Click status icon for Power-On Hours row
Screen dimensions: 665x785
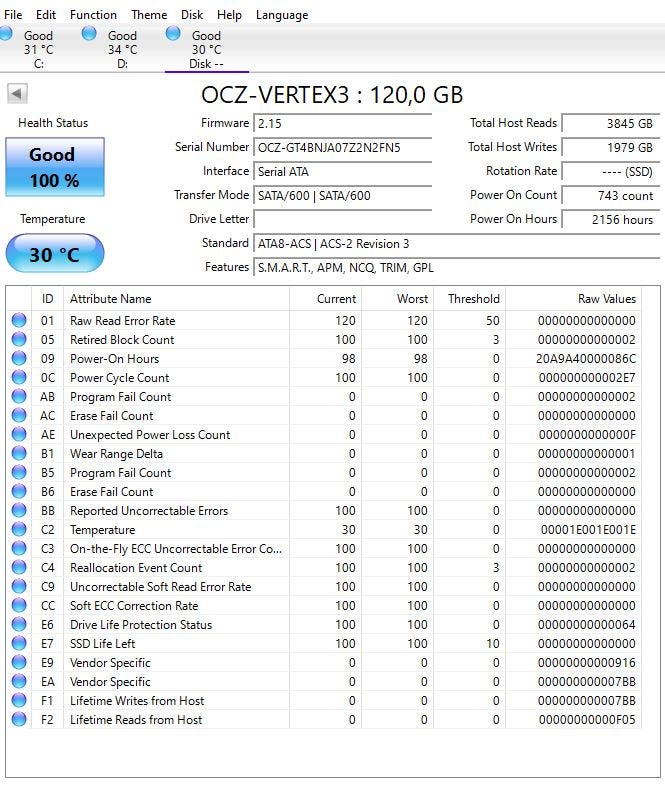tap(19, 358)
